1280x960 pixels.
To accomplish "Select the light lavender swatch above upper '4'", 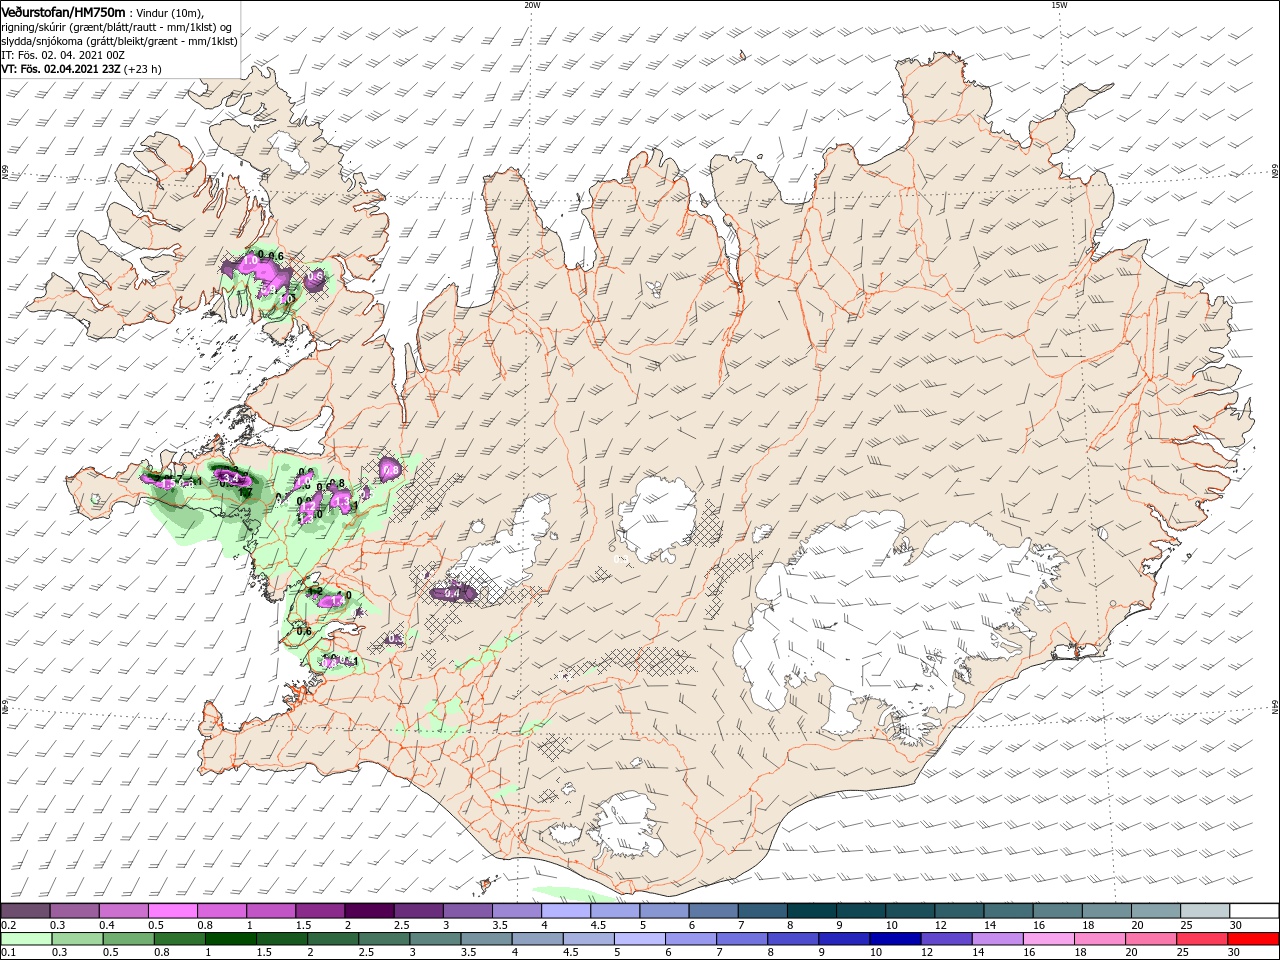I will point(566,911).
